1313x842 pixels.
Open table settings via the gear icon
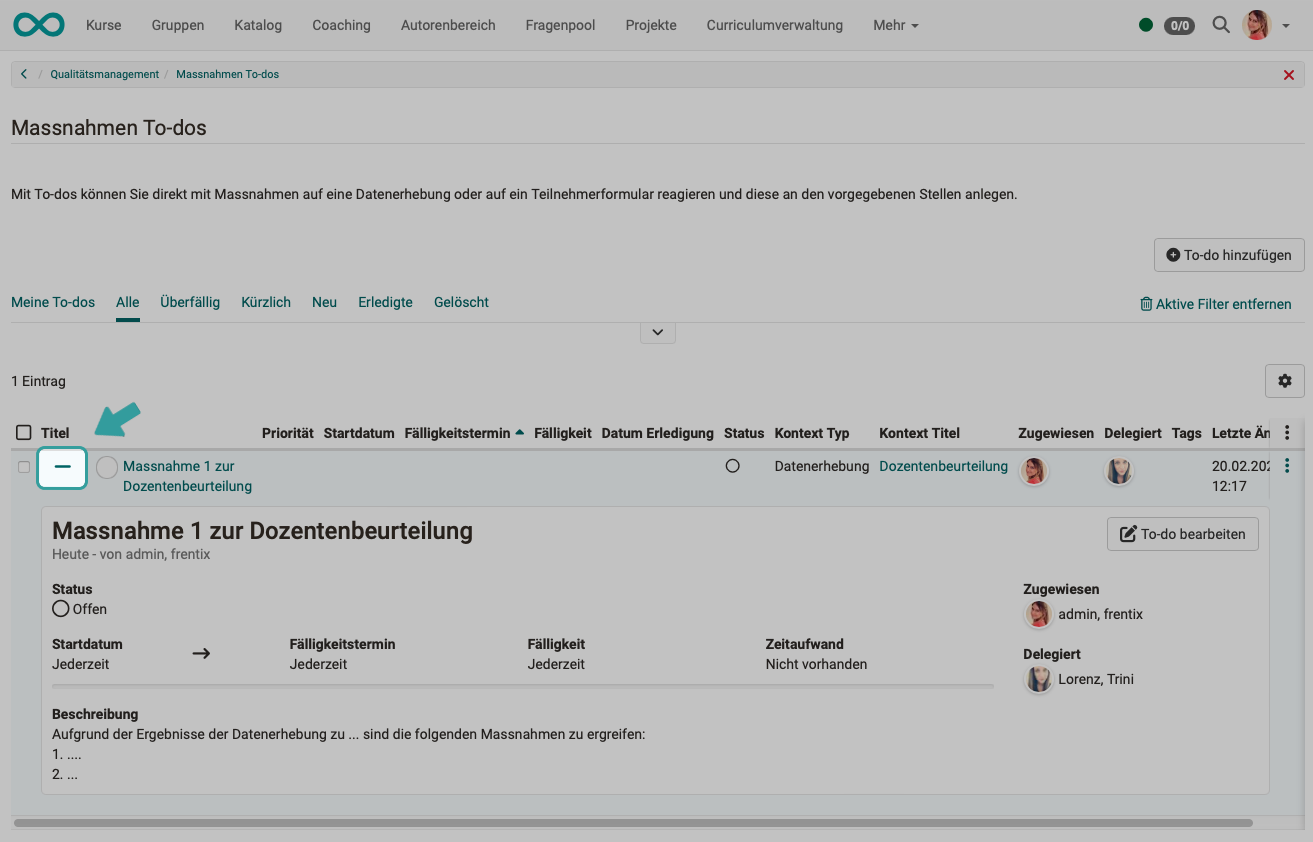[1285, 381]
